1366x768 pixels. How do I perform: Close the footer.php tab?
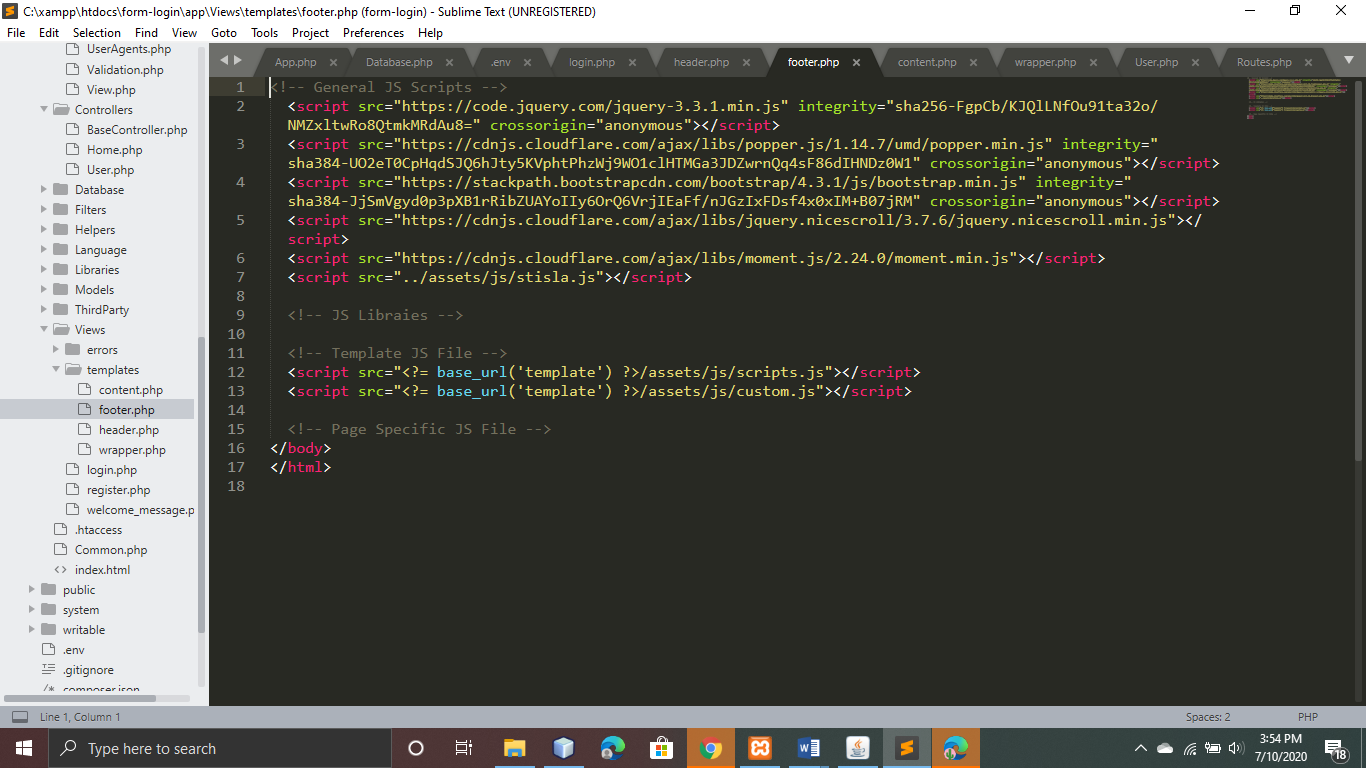pyautogui.click(x=856, y=62)
